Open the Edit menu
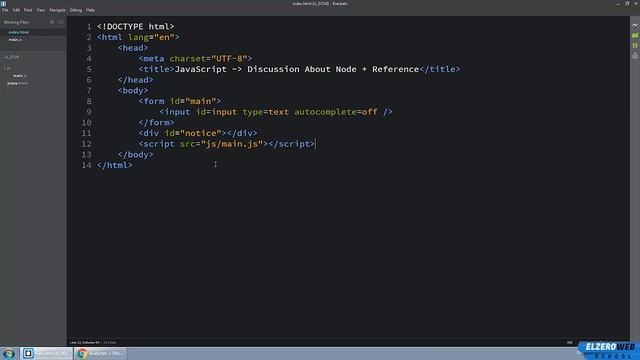640x360 pixels. point(16,10)
